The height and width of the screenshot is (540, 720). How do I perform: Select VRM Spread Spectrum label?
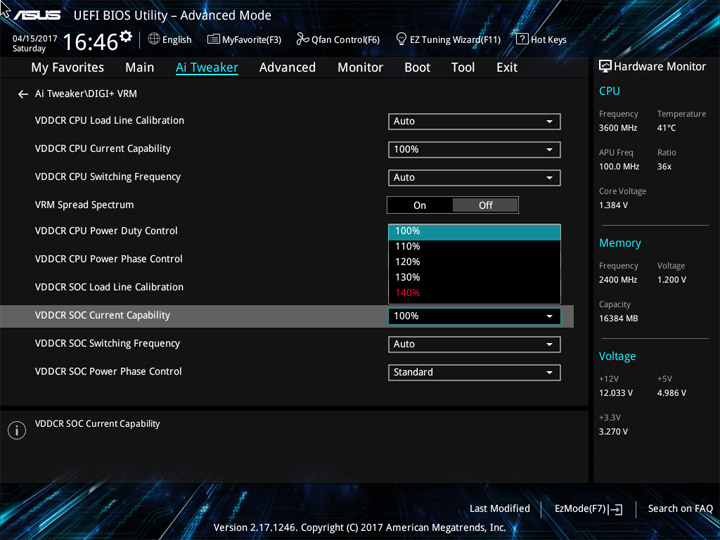click(84, 205)
